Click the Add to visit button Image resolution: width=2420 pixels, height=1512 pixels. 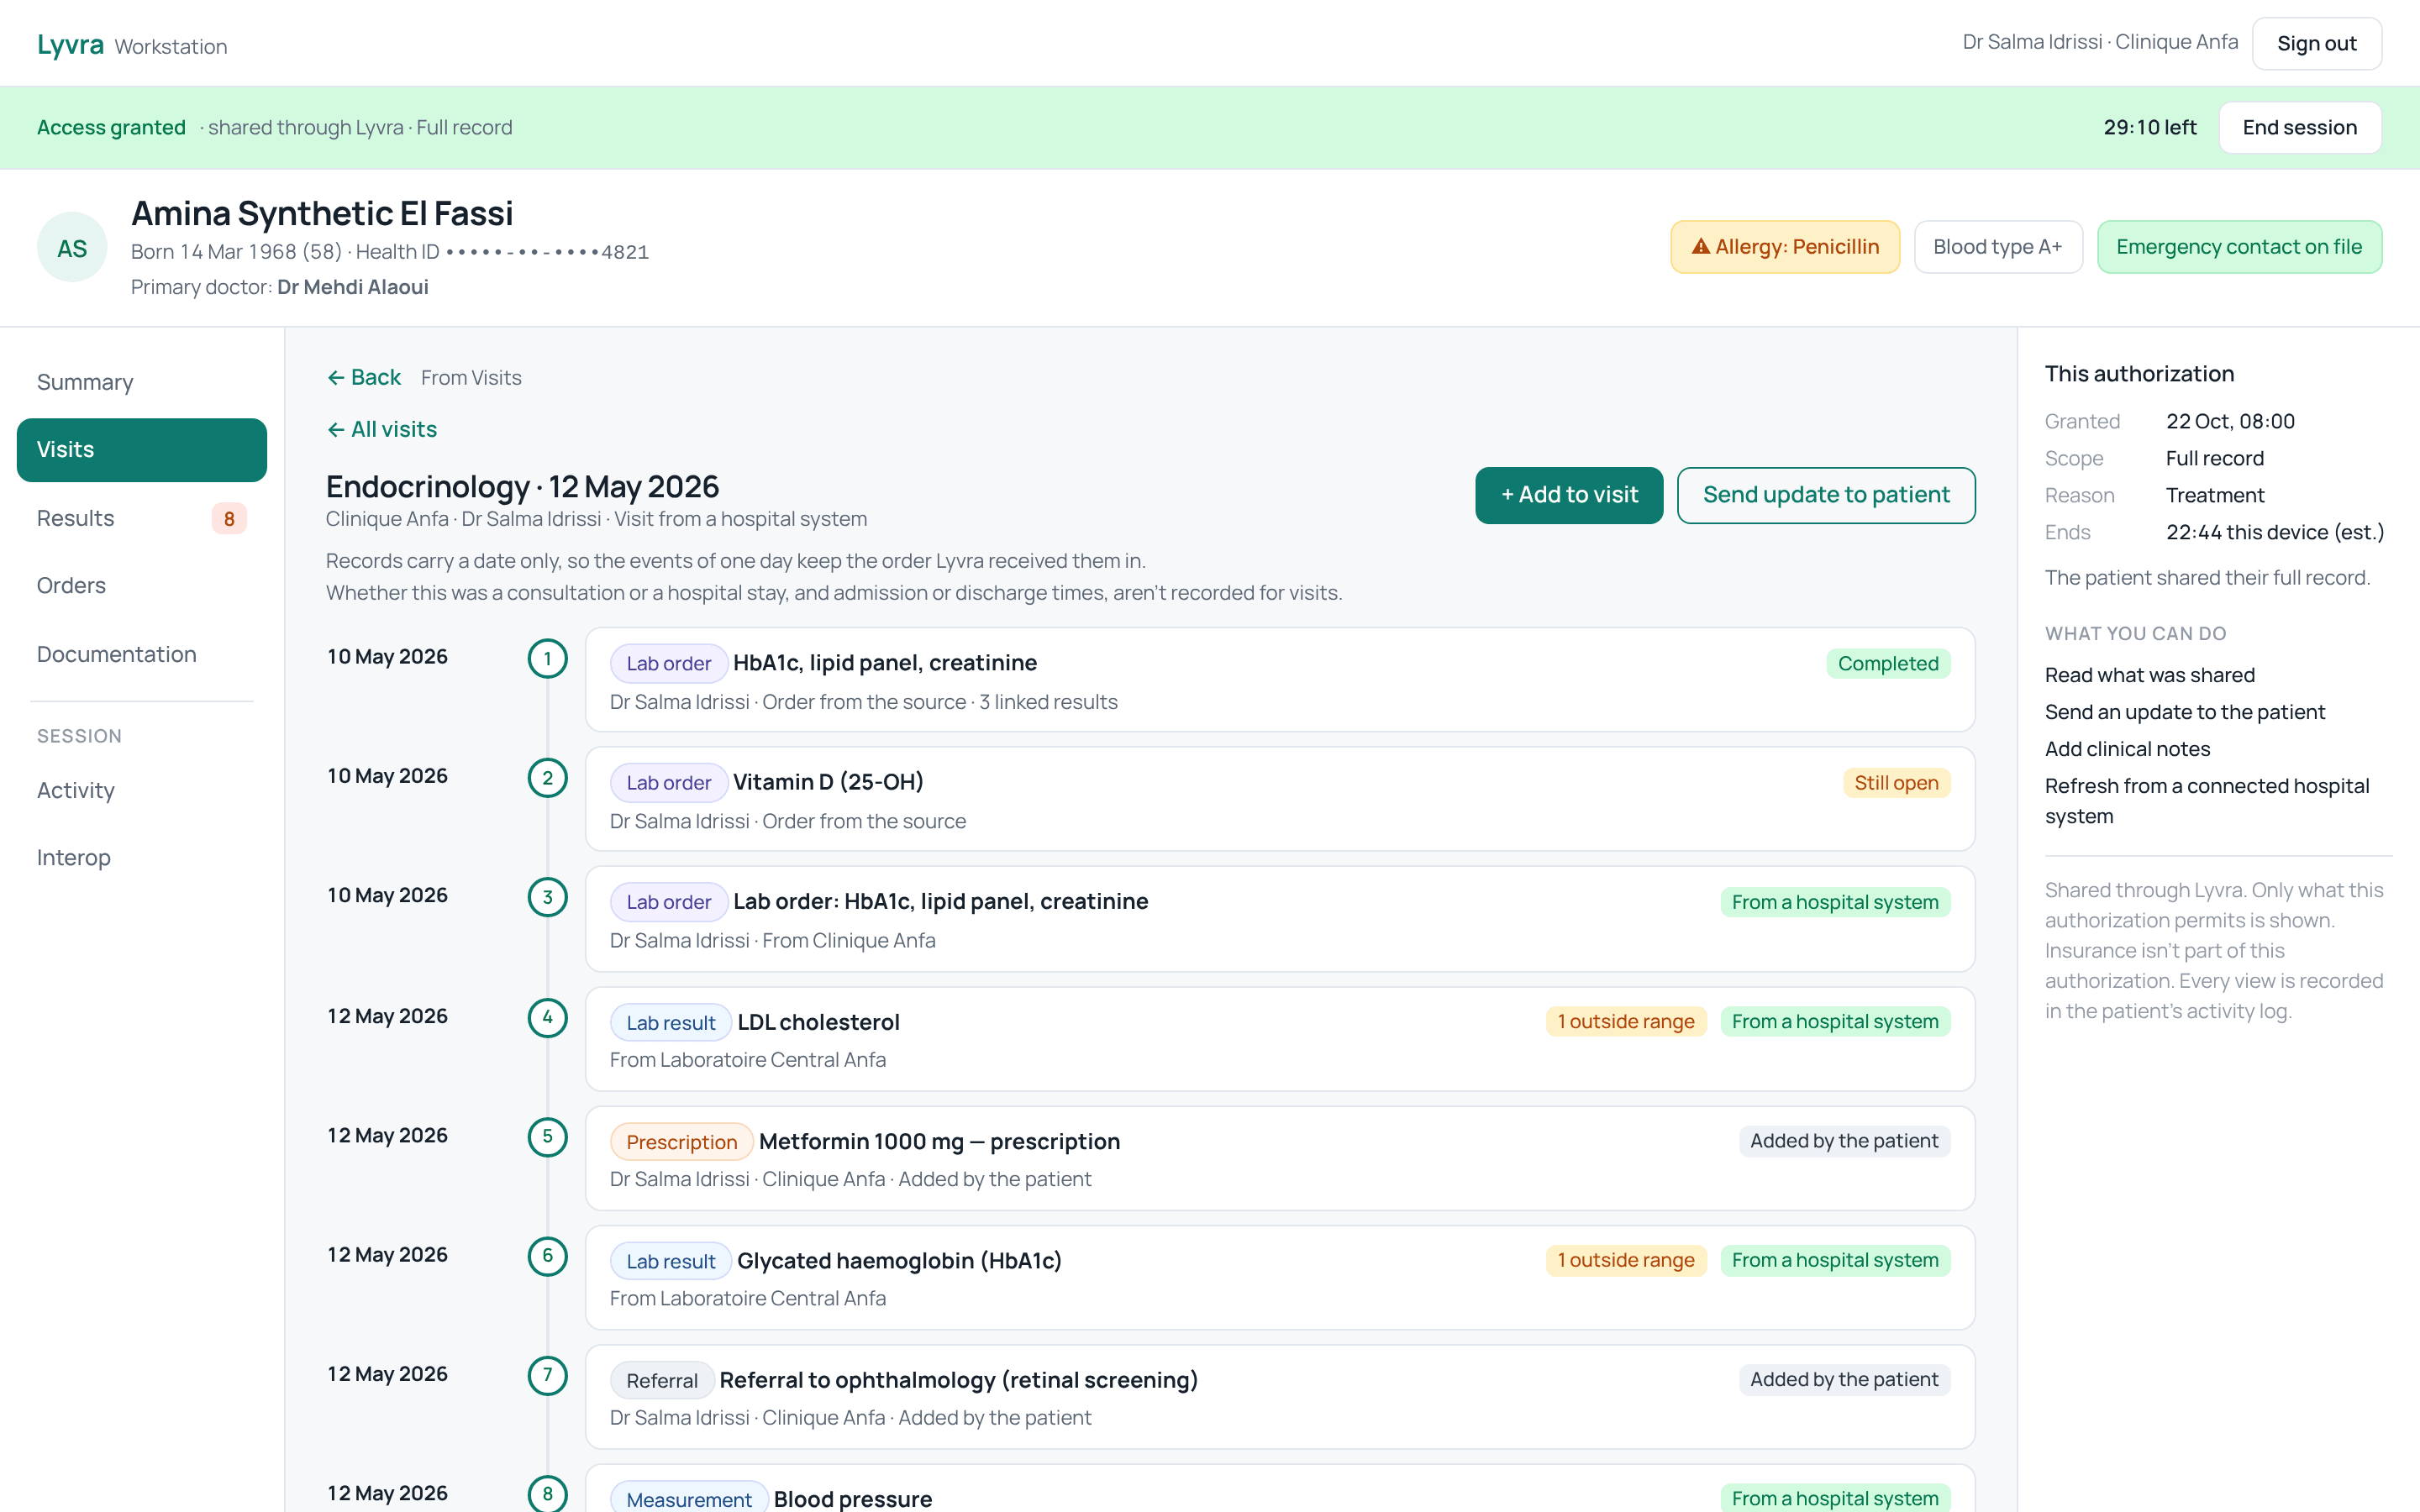[1568, 495]
